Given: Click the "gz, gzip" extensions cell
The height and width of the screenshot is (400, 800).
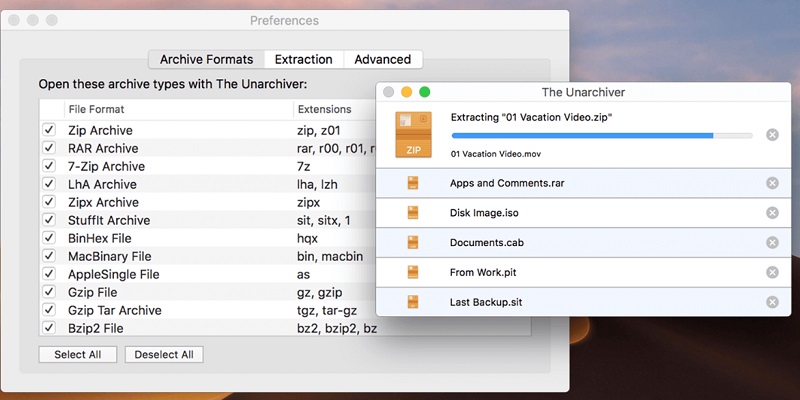Looking at the screenshot, I should pos(320,292).
